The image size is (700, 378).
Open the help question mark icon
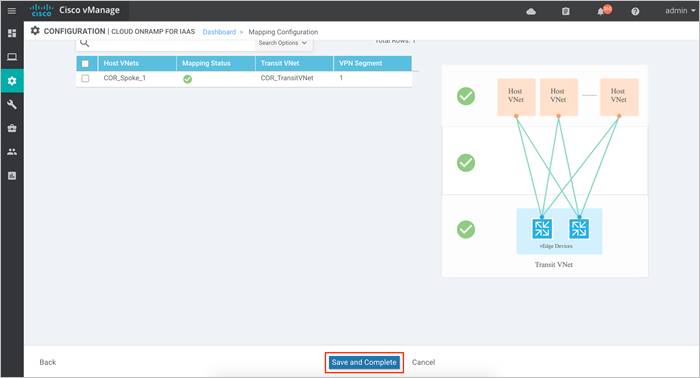(x=635, y=11)
